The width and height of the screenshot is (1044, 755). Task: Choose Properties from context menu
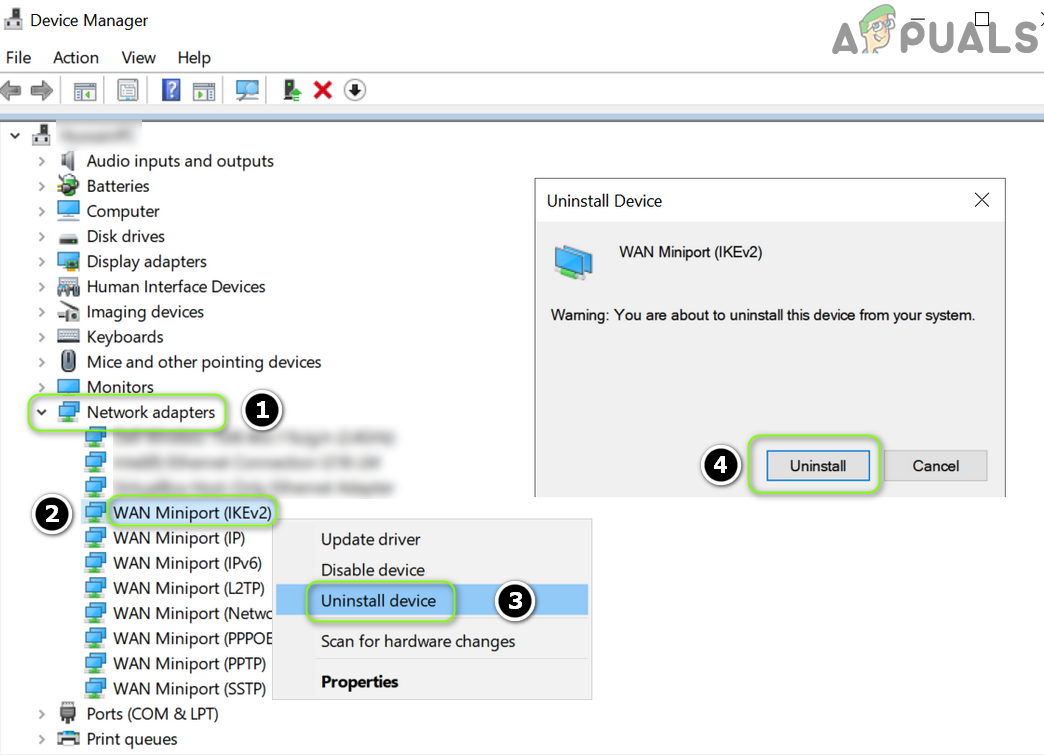tap(432, 682)
